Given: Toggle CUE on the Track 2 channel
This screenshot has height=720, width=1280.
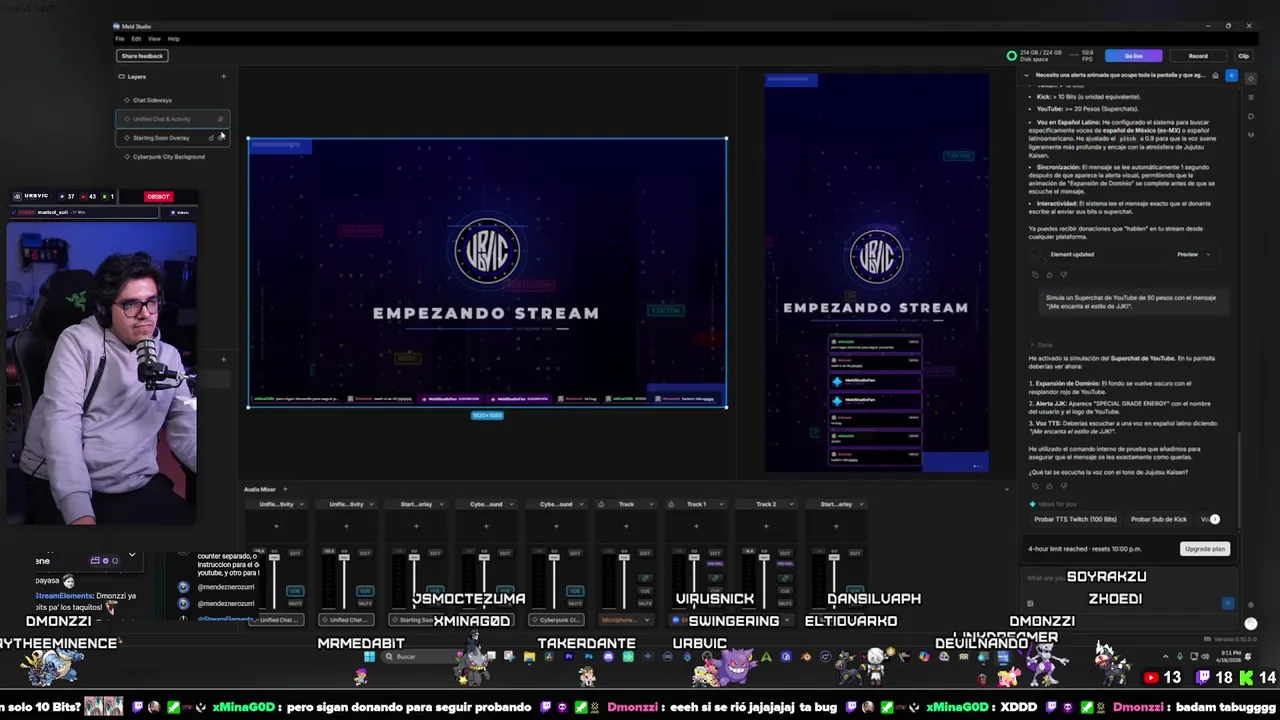Looking at the screenshot, I should point(785,590).
